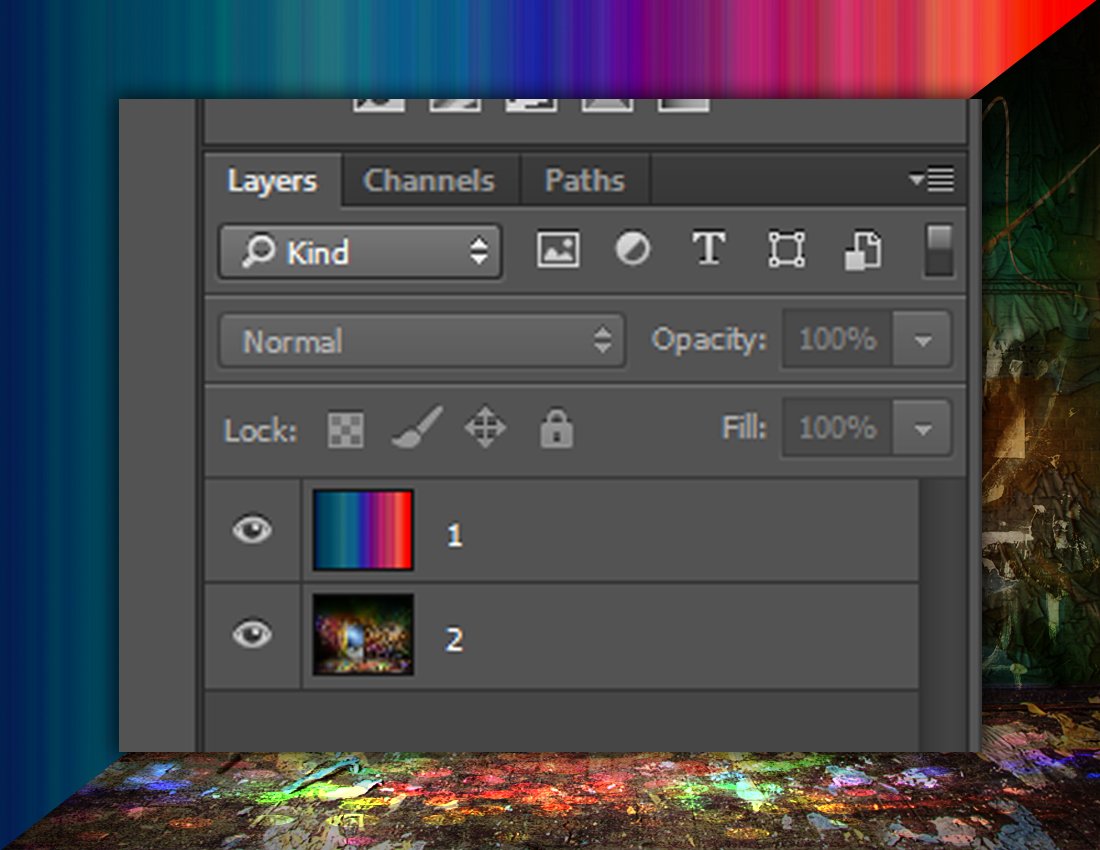Expand the Fill slider arrow
This screenshot has height=850, width=1100.
click(923, 429)
